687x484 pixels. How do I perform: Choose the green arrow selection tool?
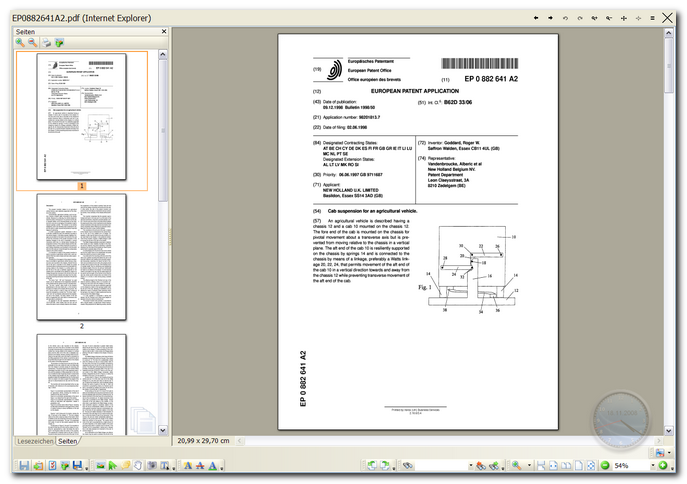[x=113, y=466]
